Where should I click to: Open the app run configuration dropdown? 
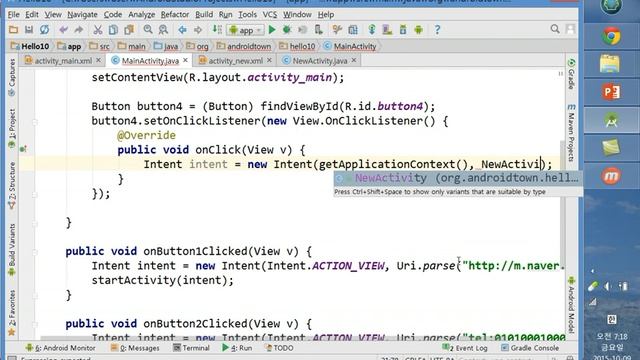coord(245,30)
